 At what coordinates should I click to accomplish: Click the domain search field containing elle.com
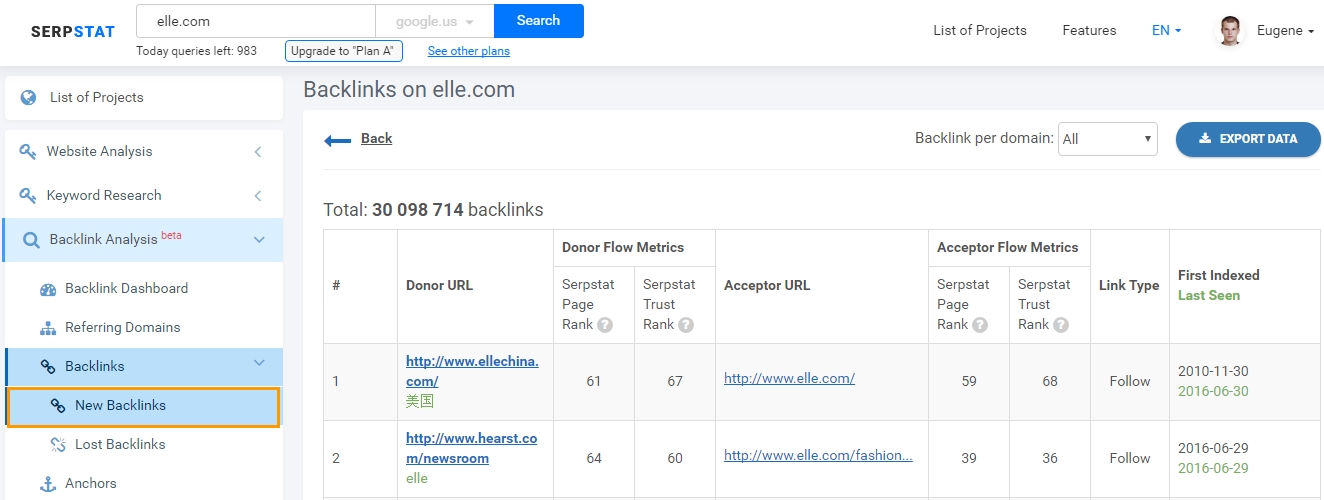coord(256,21)
